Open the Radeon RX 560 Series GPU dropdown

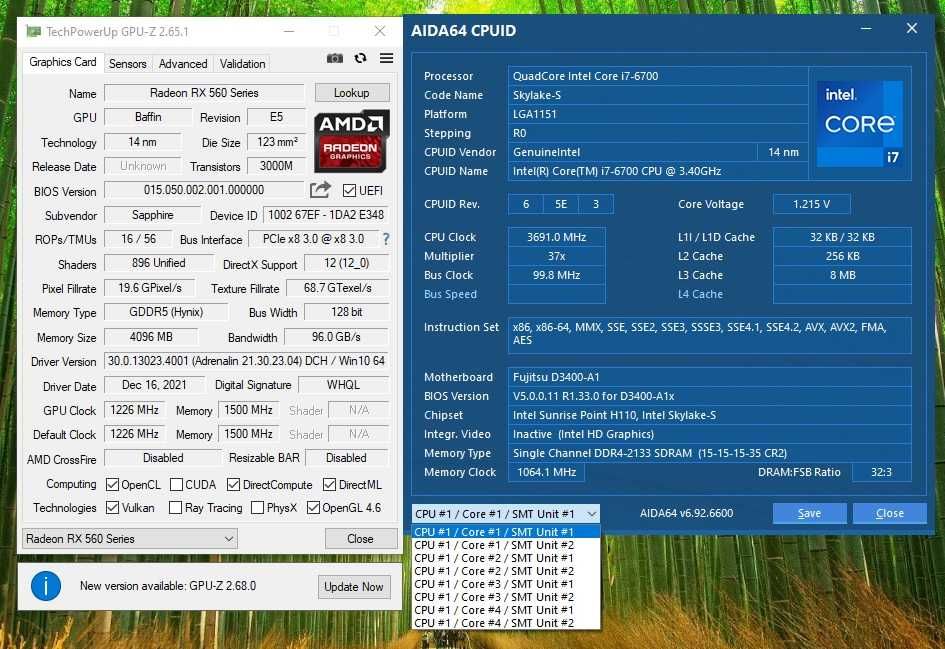pyautogui.click(x=130, y=539)
